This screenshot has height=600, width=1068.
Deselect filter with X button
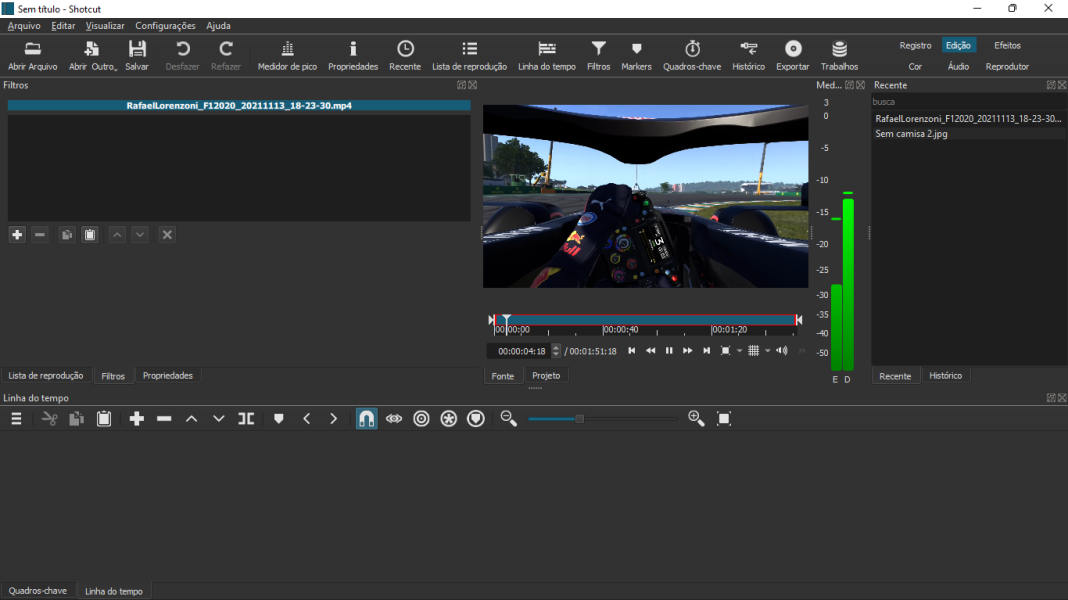click(x=167, y=235)
